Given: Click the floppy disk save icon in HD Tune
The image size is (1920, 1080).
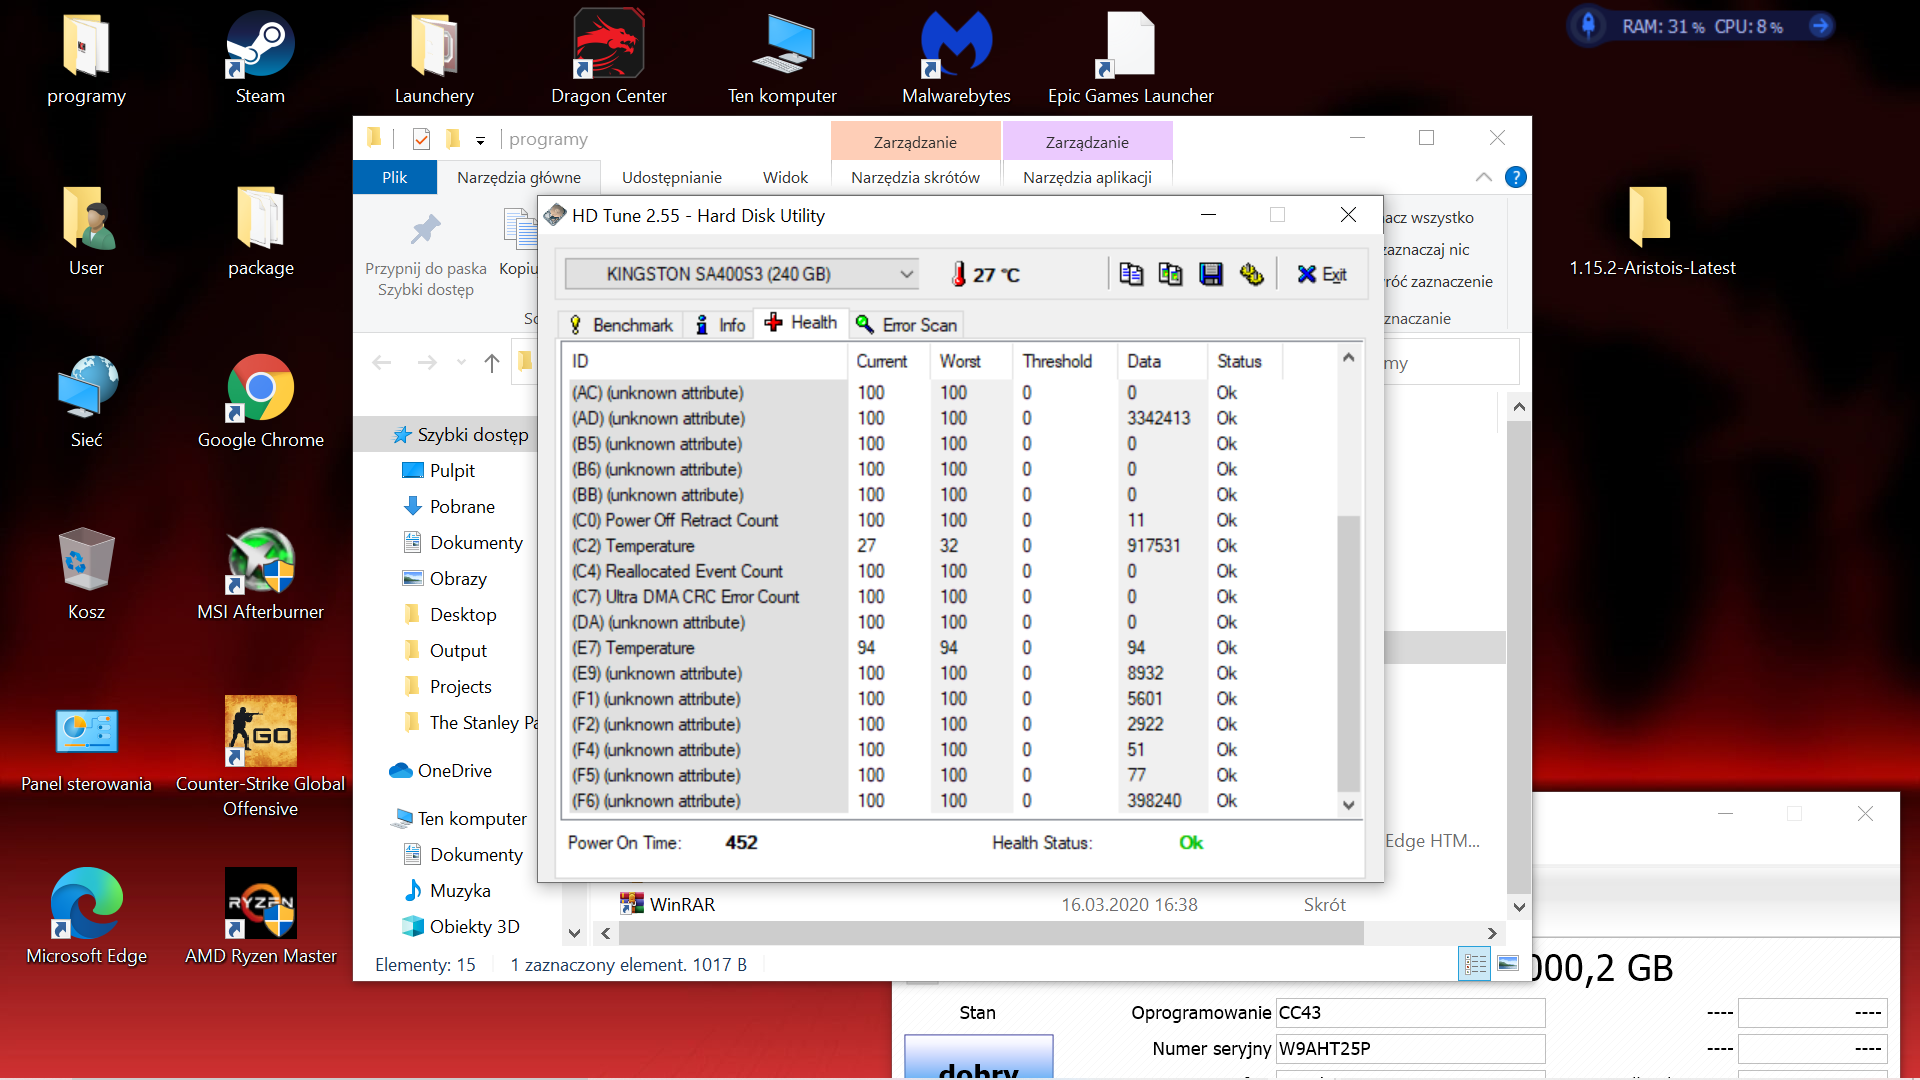Looking at the screenshot, I should [1211, 274].
